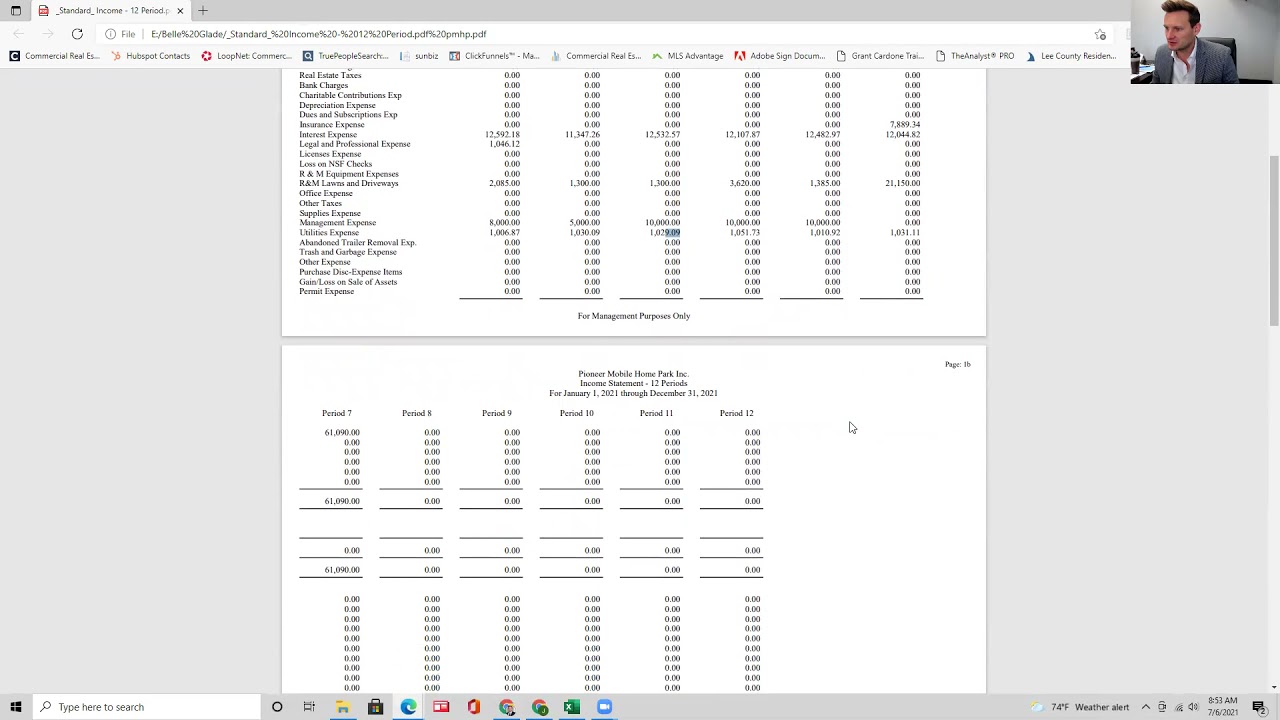Open first Commercial Real Es... bookmark
Image resolution: width=1280 pixels, height=720 pixels.
click(x=54, y=56)
